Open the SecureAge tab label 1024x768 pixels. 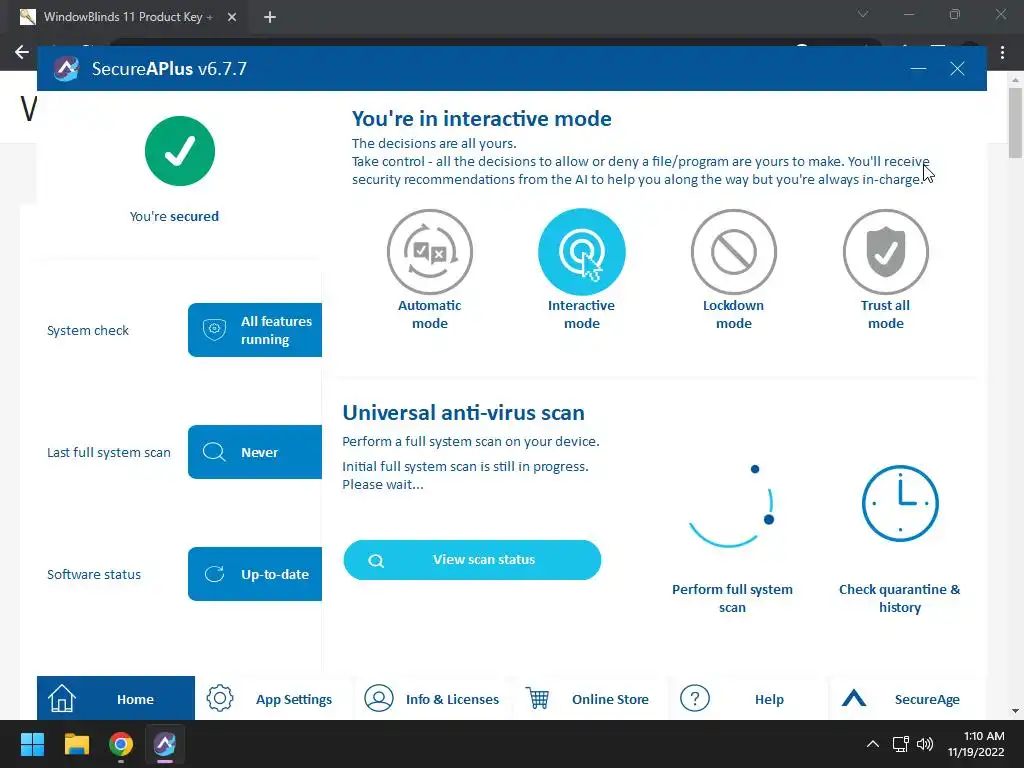coord(927,699)
